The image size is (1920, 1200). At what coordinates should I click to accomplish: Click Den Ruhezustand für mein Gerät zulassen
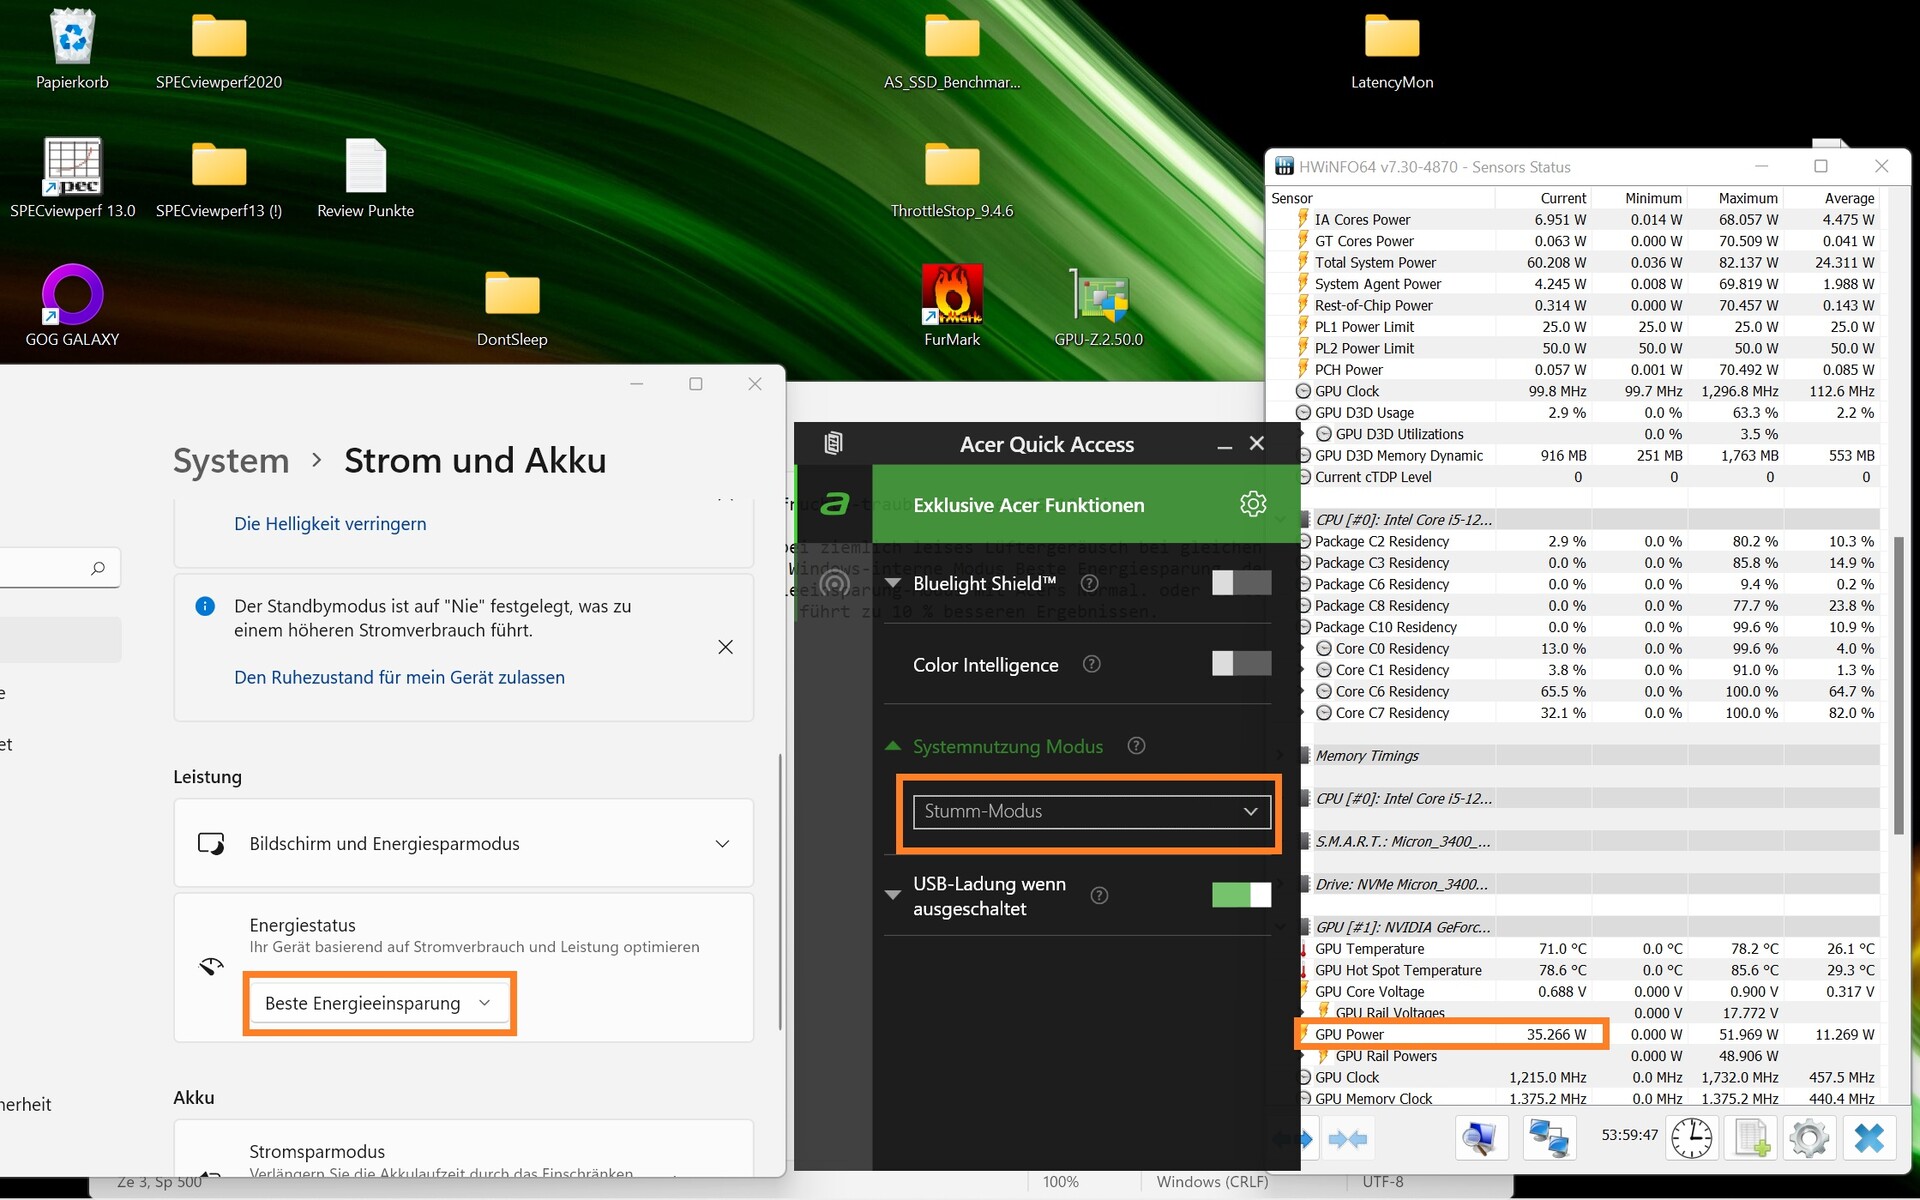(x=399, y=677)
